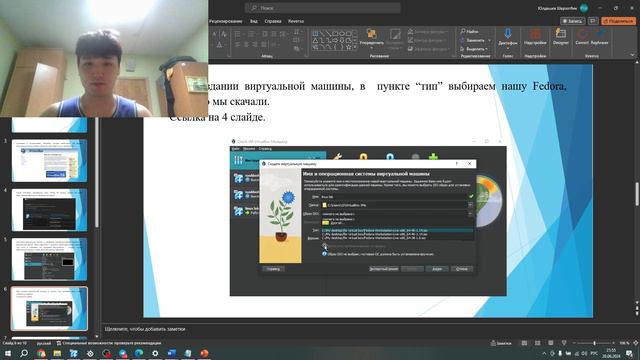Click the РУС input language in the system tray
This screenshot has width=640, height=360.
[x=594, y=353]
